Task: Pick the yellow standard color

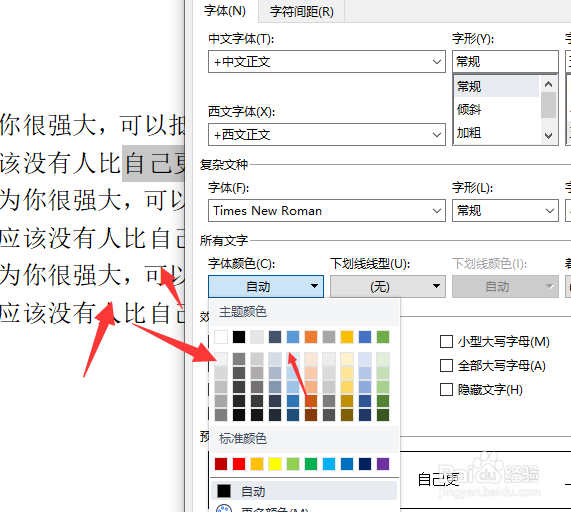Action: tap(275, 464)
